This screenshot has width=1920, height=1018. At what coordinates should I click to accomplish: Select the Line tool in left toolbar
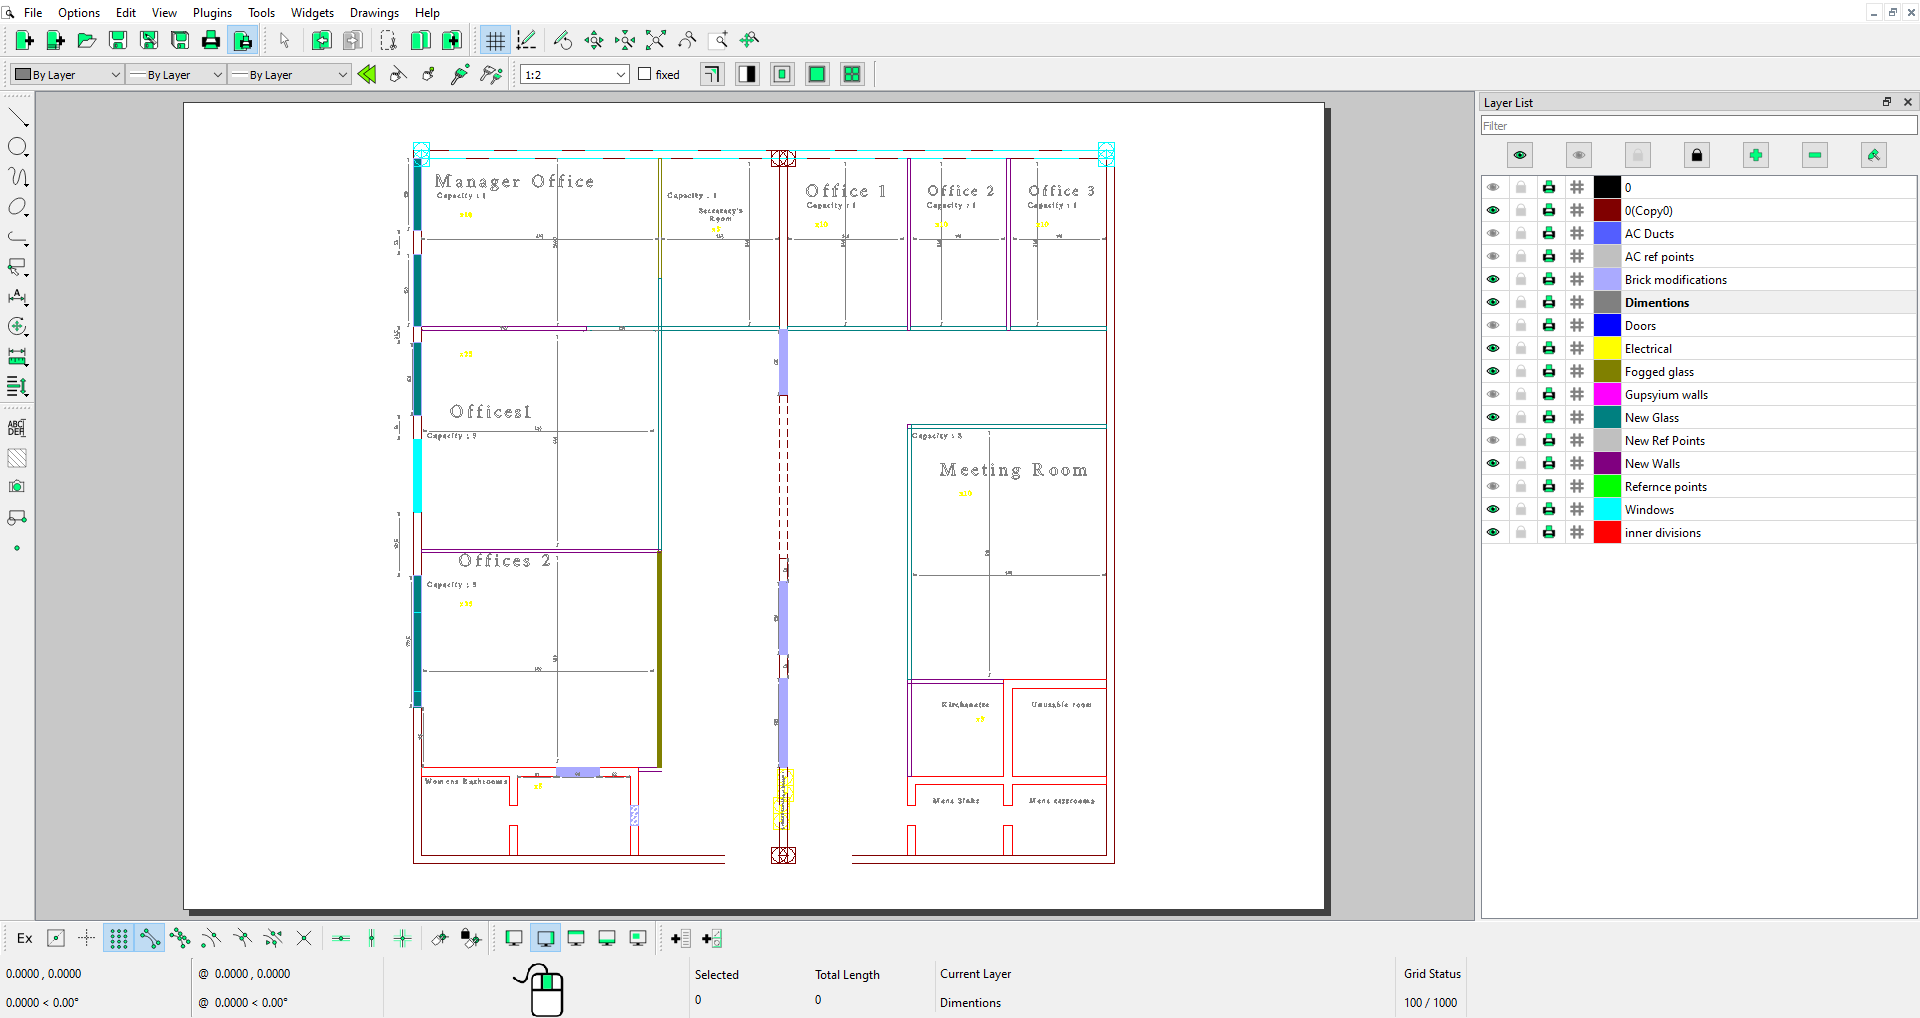tap(18, 117)
